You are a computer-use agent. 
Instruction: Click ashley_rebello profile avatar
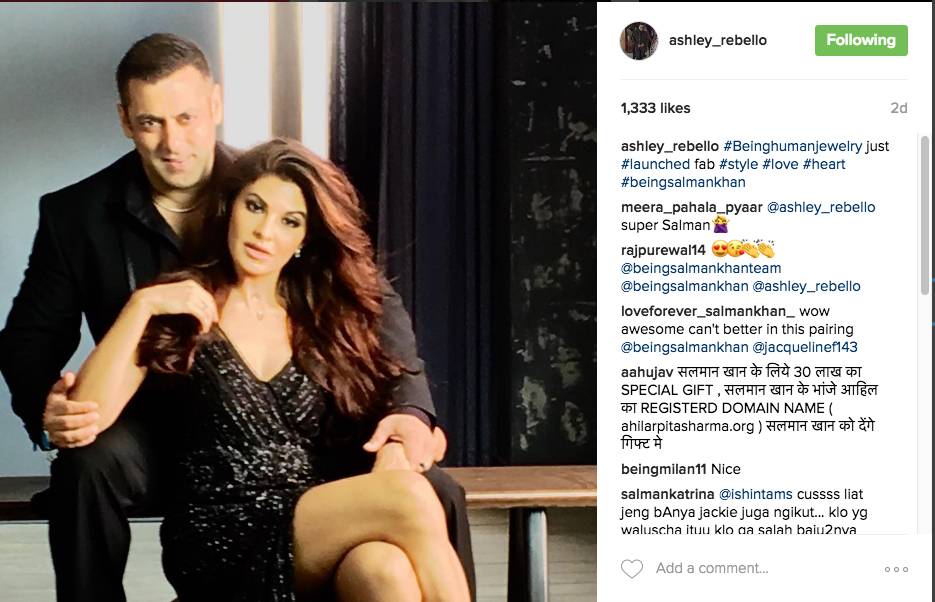pos(639,41)
